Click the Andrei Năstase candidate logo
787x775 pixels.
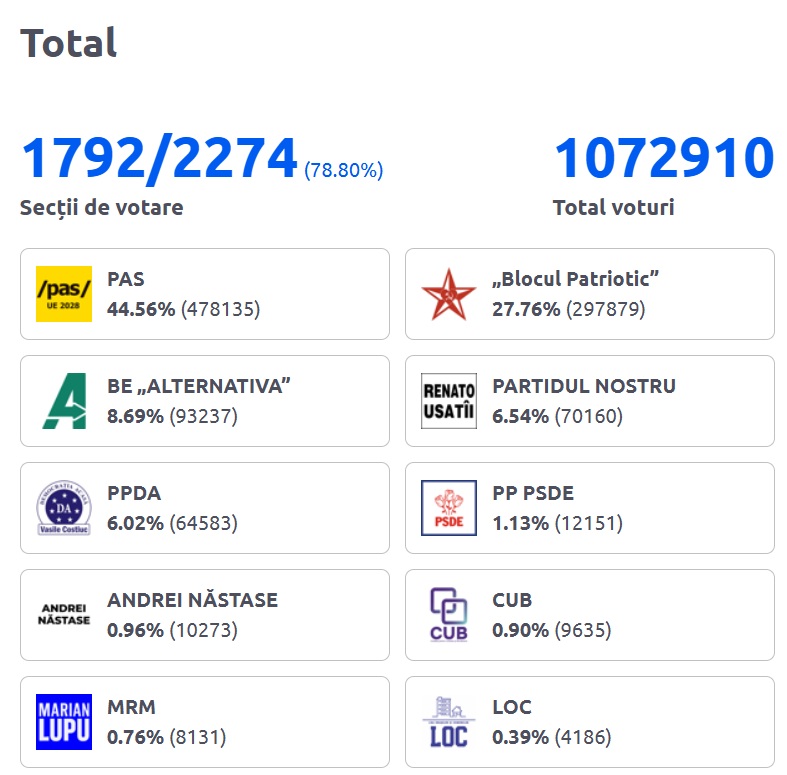63,614
